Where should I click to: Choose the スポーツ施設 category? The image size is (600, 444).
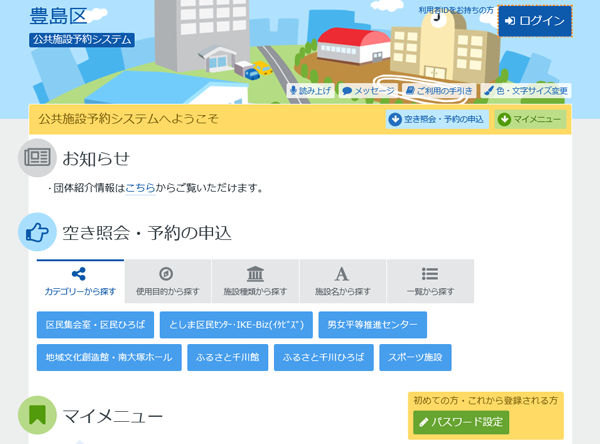point(415,357)
